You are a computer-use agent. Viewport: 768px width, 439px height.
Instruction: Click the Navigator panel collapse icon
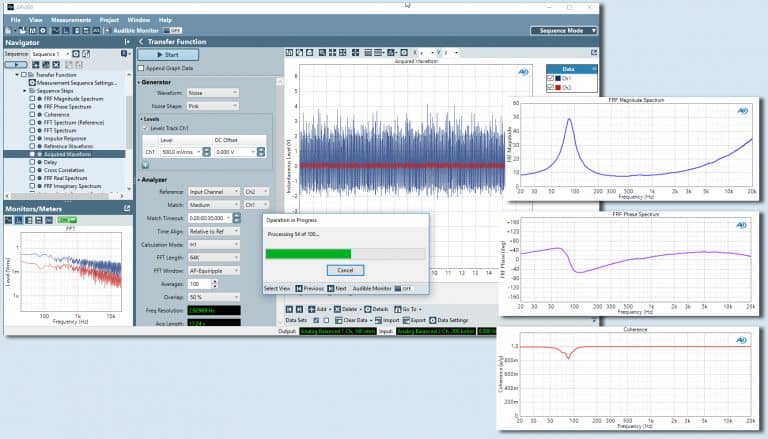[x=126, y=43]
